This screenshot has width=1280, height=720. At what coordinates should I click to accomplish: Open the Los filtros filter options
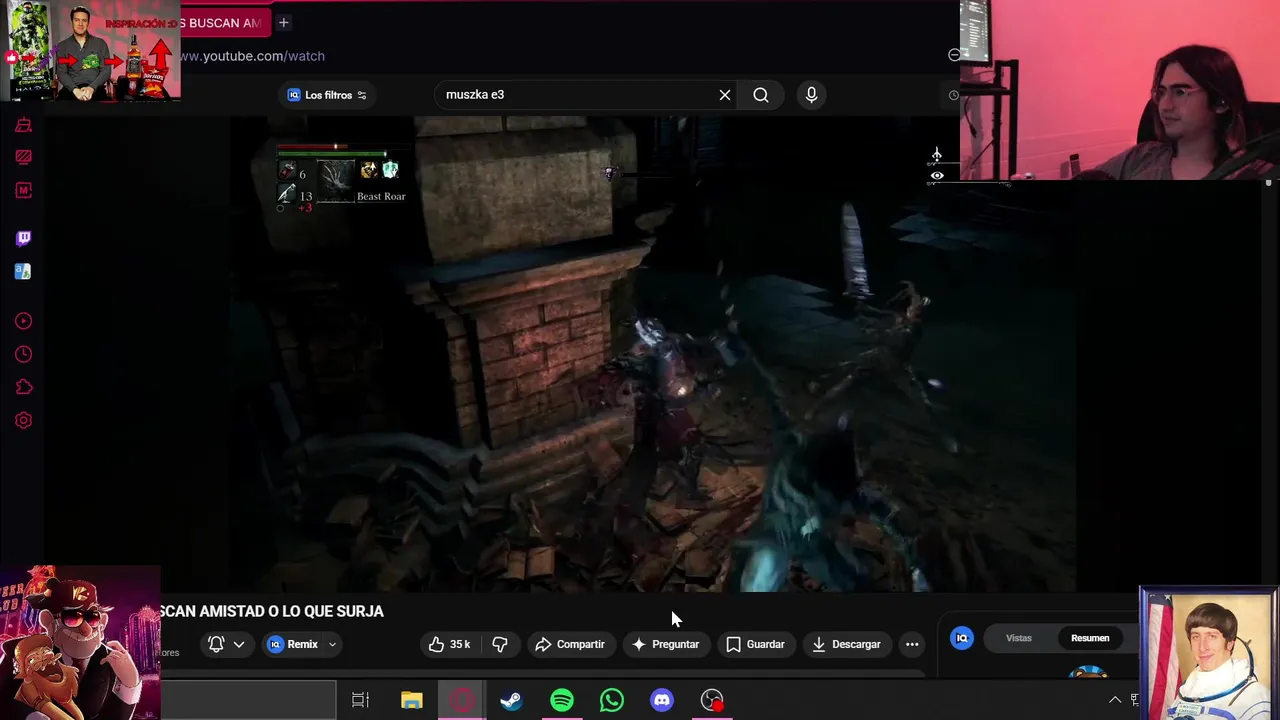[327, 95]
